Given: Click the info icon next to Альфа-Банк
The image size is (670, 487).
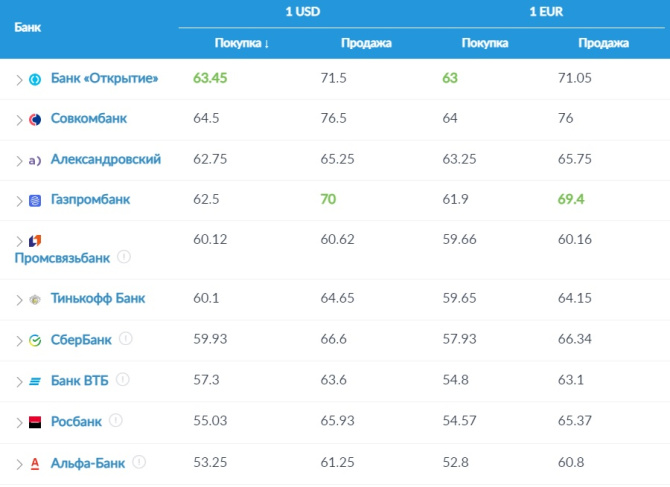Looking at the screenshot, I should coord(139,462).
